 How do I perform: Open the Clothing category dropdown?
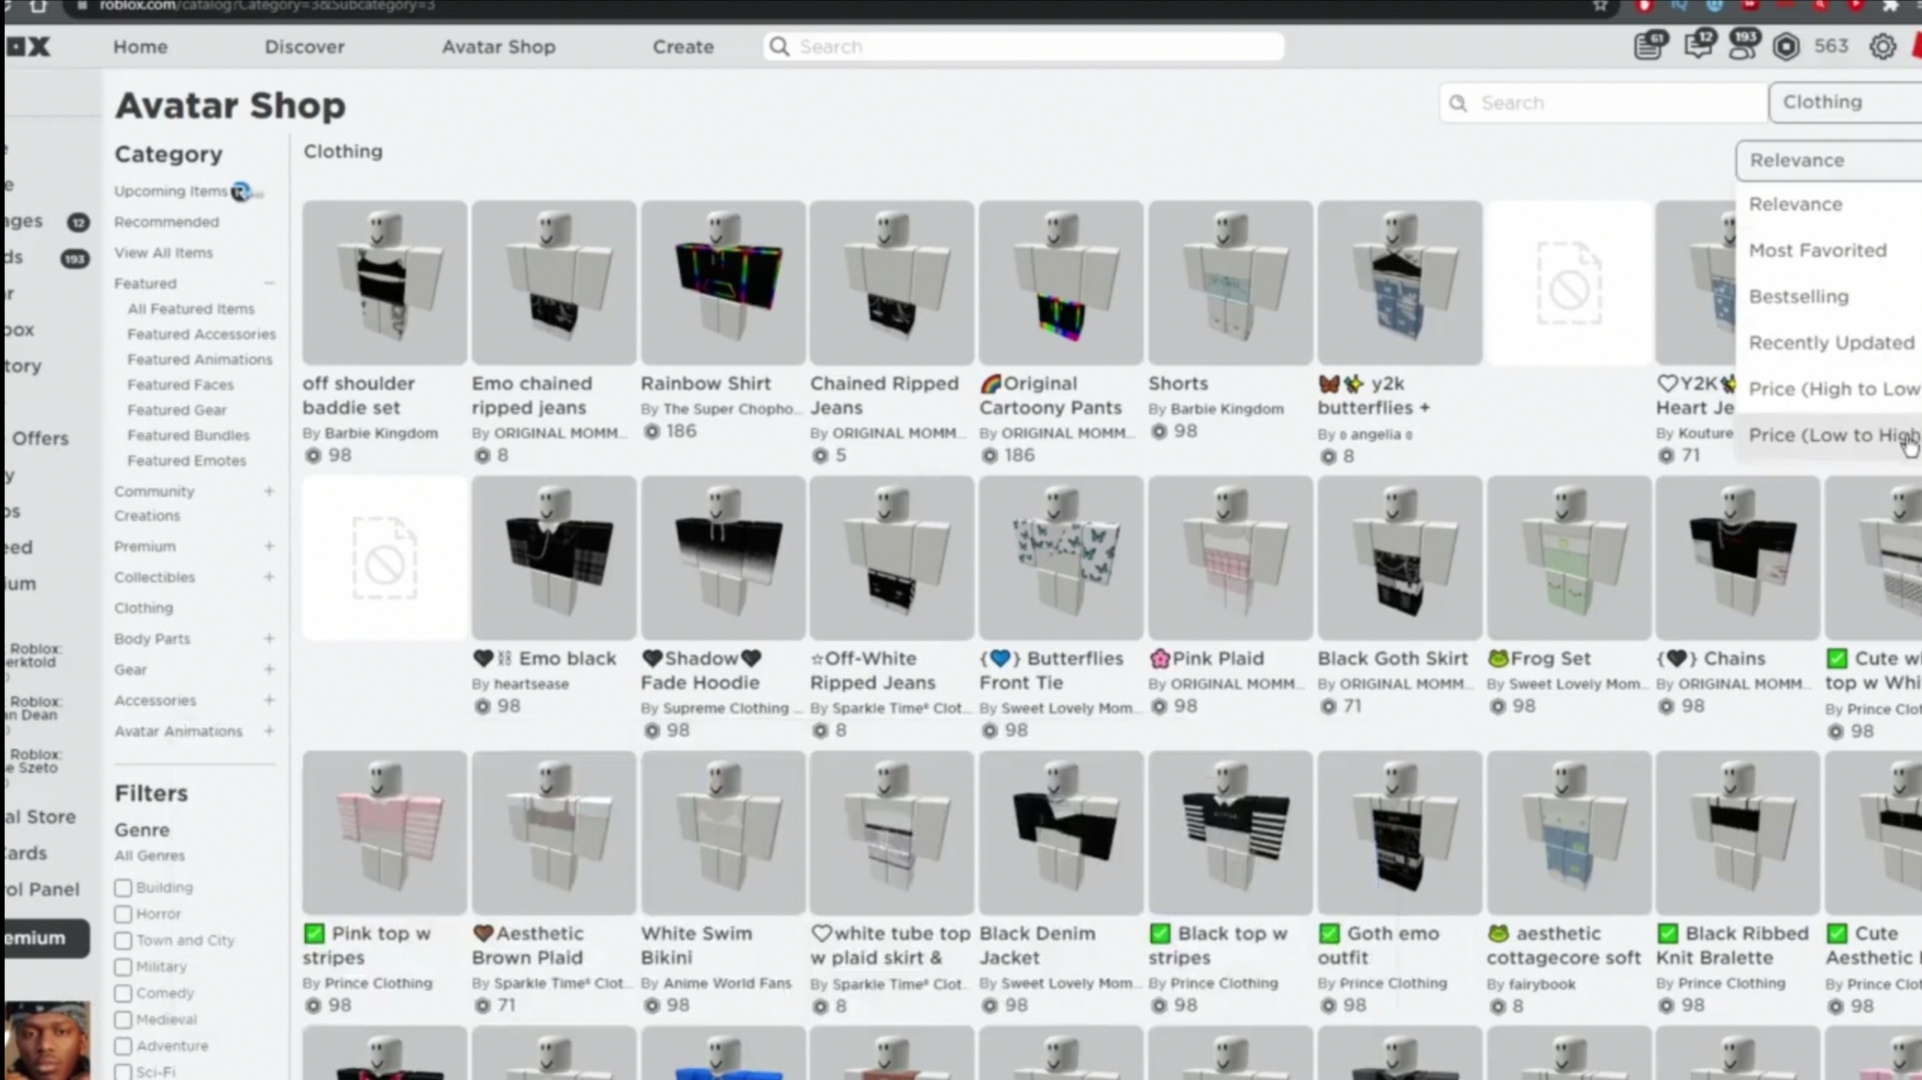coord(1844,102)
